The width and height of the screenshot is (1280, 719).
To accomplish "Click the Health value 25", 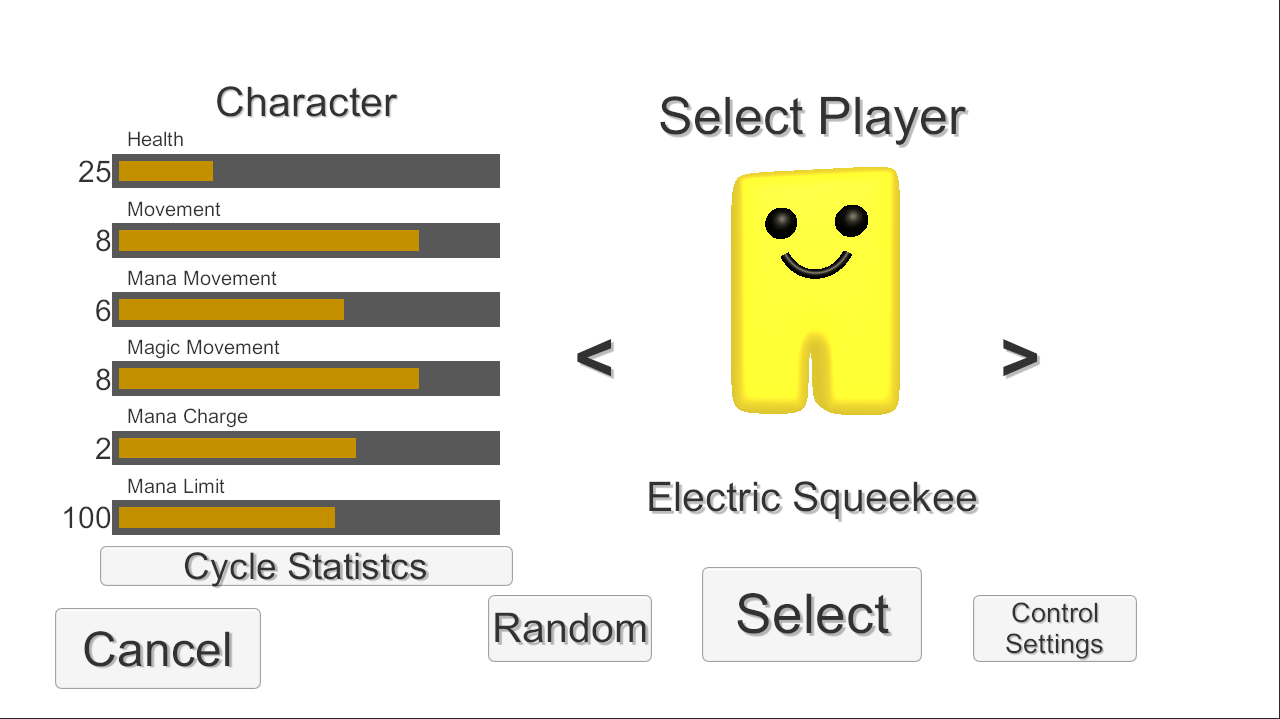I will coord(94,172).
